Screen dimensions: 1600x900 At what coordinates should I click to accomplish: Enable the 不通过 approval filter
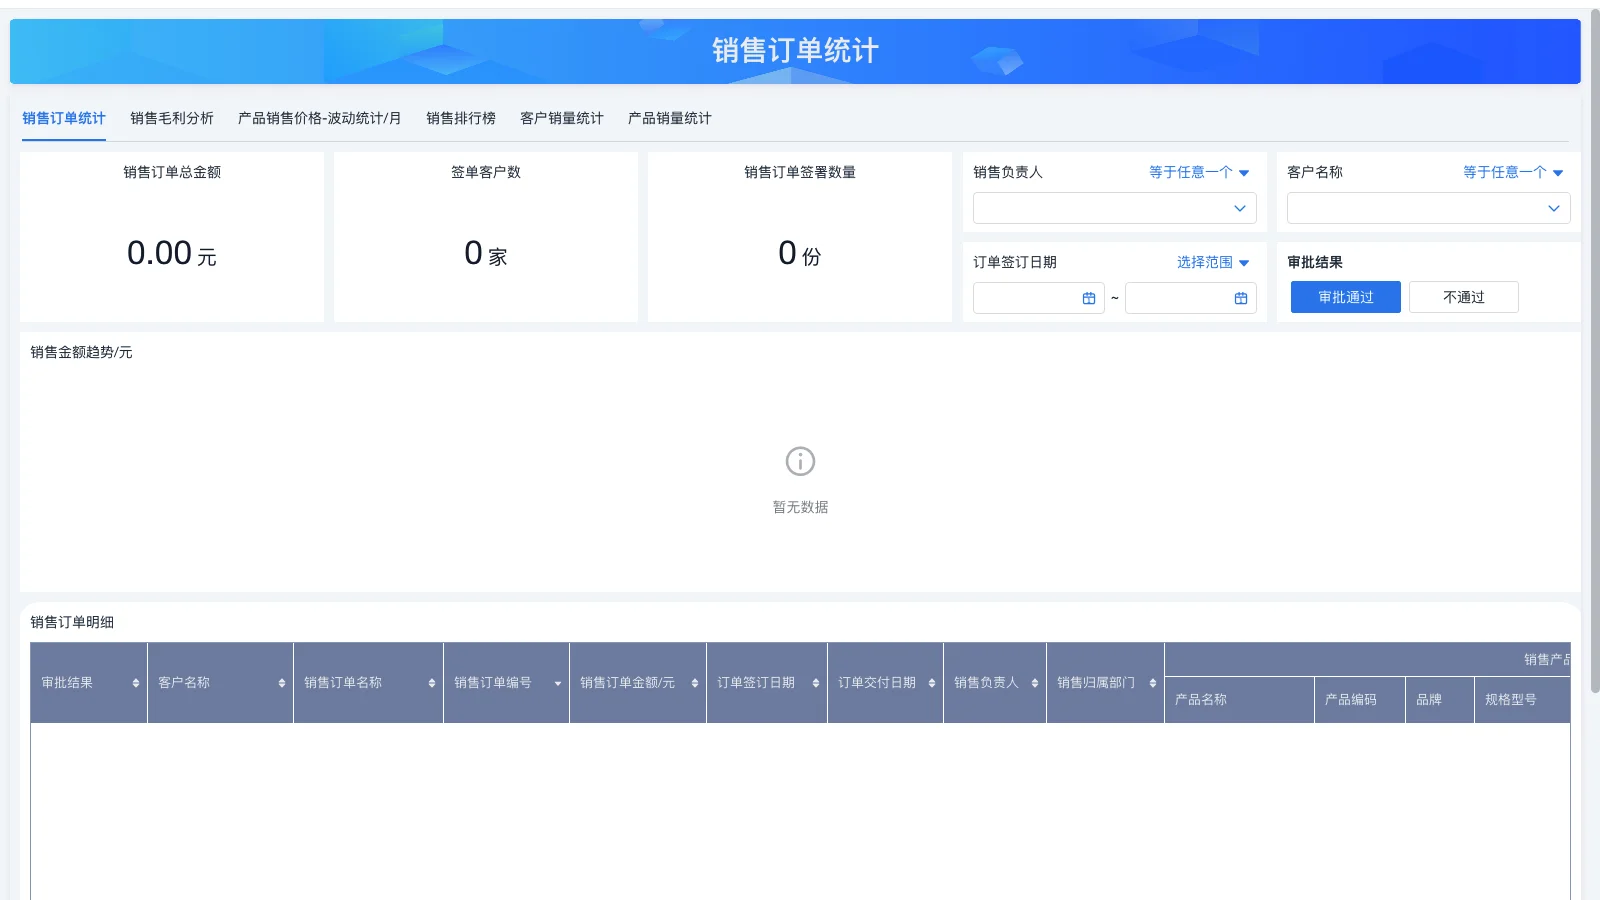pos(1463,296)
